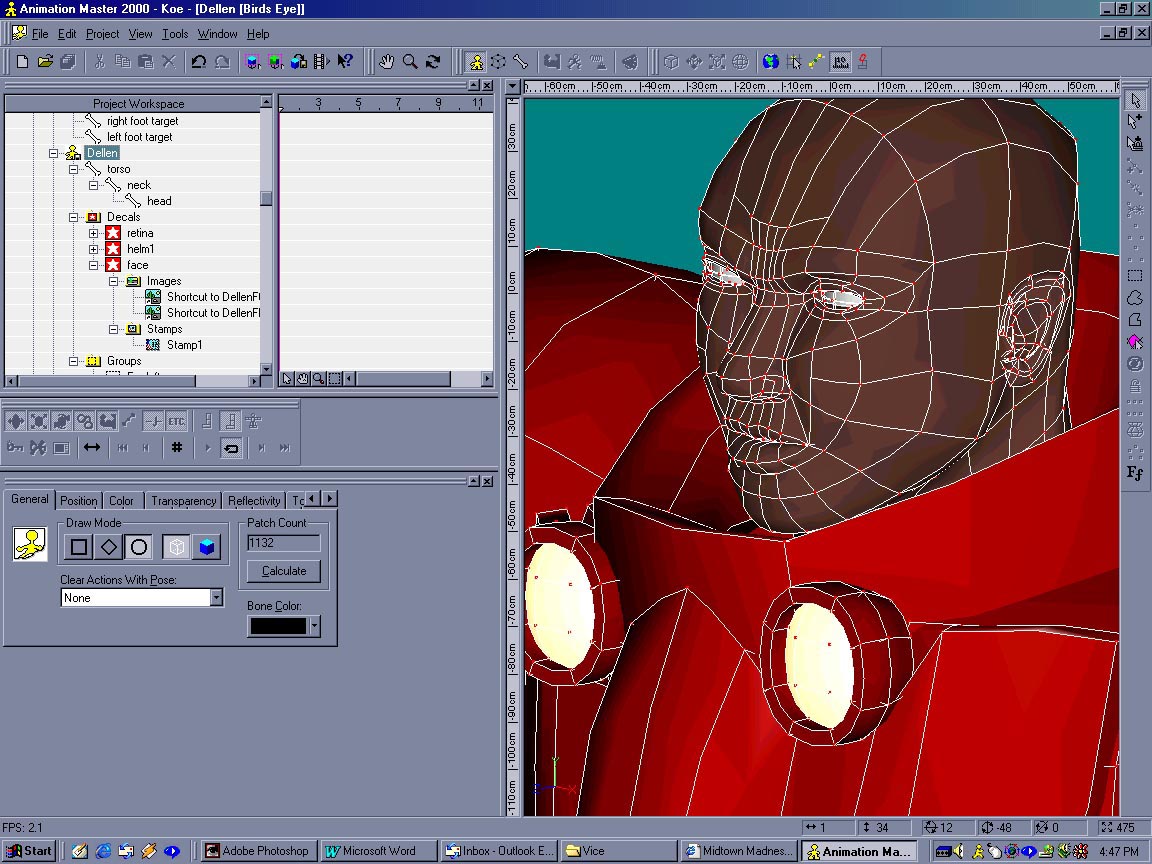Click the Turn (rotate view) tool
Image resolution: width=1152 pixels, height=864 pixels.
(x=433, y=62)
